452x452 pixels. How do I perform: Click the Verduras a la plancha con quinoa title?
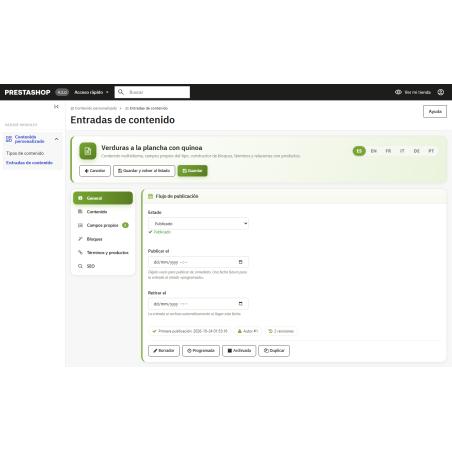tap(152, 148)
